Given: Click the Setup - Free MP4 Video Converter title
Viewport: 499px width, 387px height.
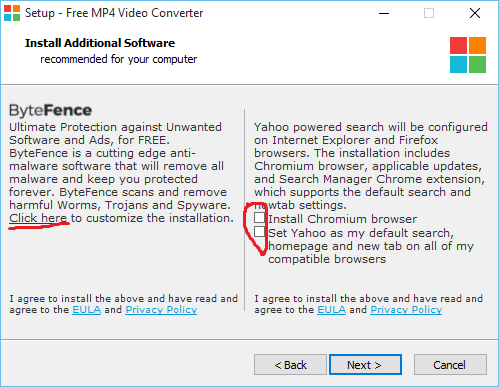Looking at the screenshot, I should click(x=114, y=13).
